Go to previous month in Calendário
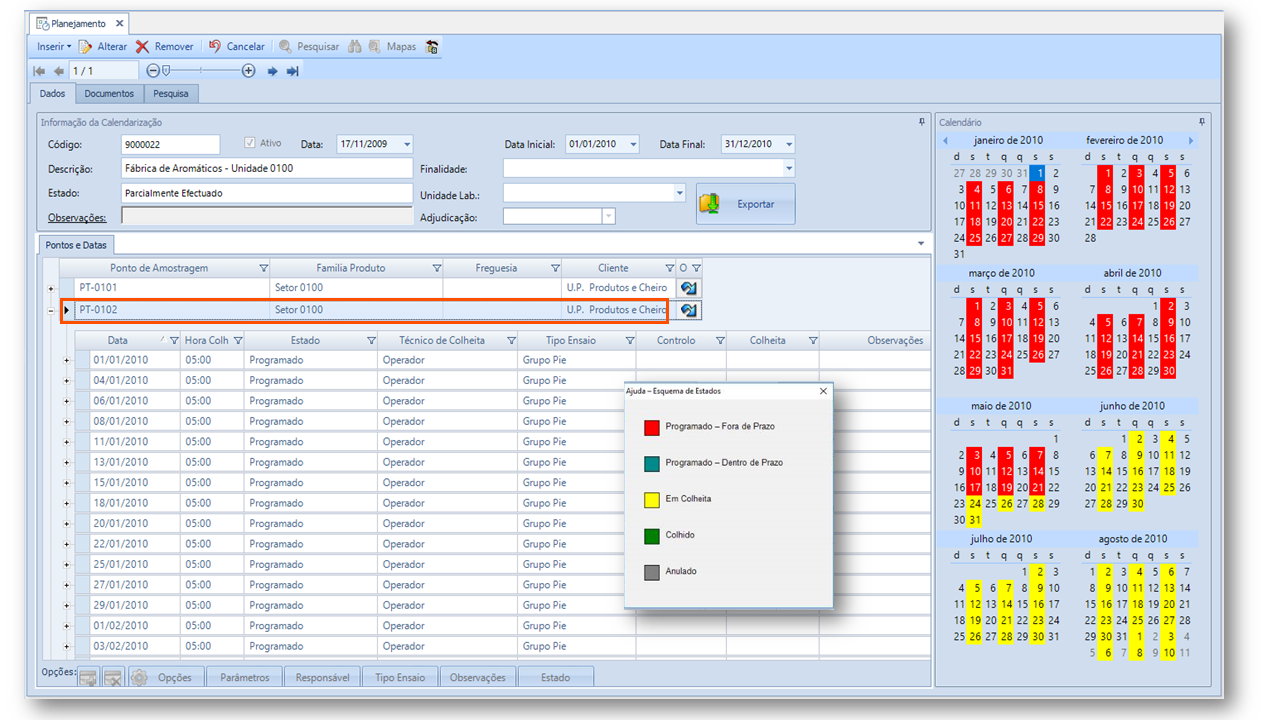Image resolution: width=1280 pixels, height=720 pixels. 946,141
